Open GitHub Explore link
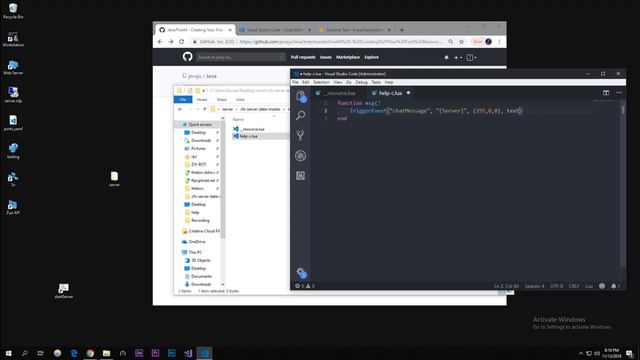 coord(371,57)
